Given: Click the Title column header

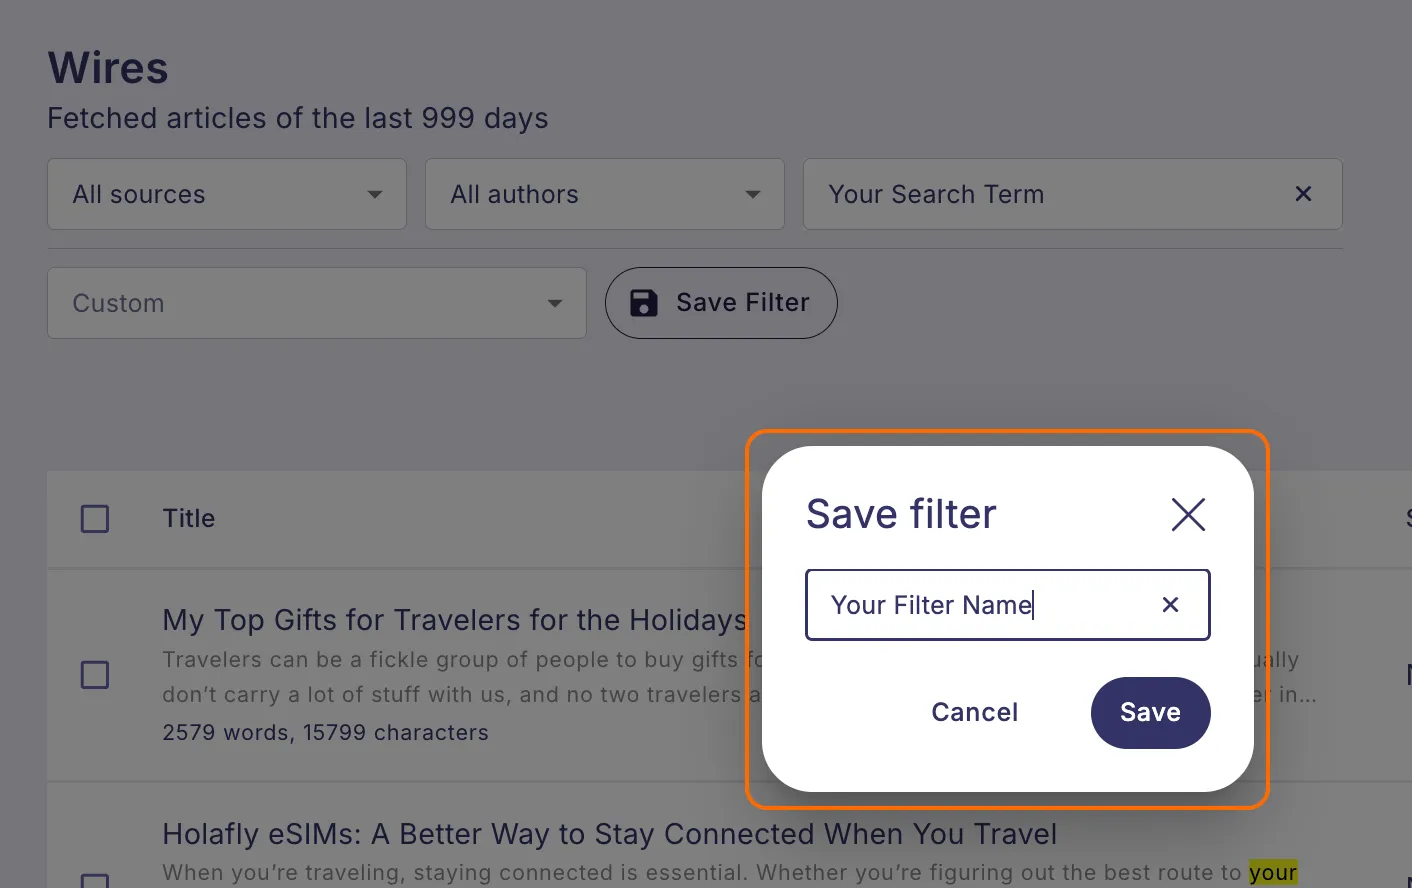Looking at the screenshot, I should [x=189, y=518].
